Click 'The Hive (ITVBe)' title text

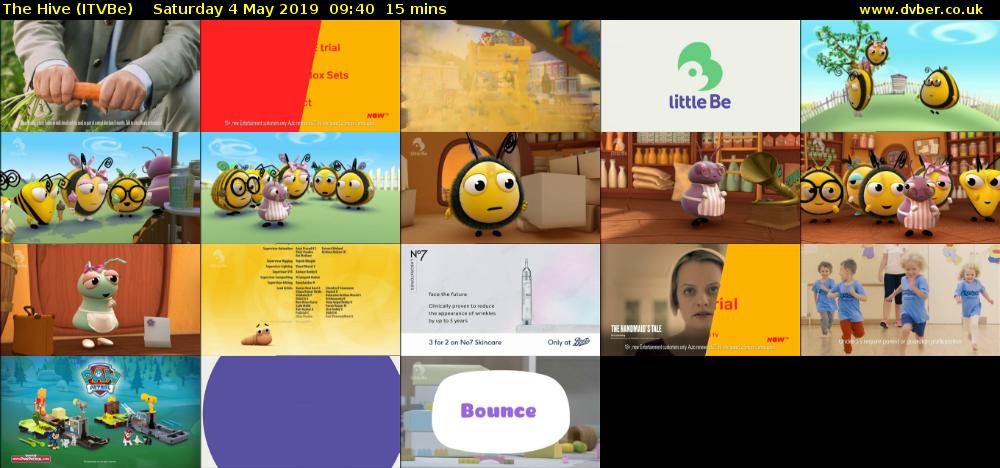68,10
